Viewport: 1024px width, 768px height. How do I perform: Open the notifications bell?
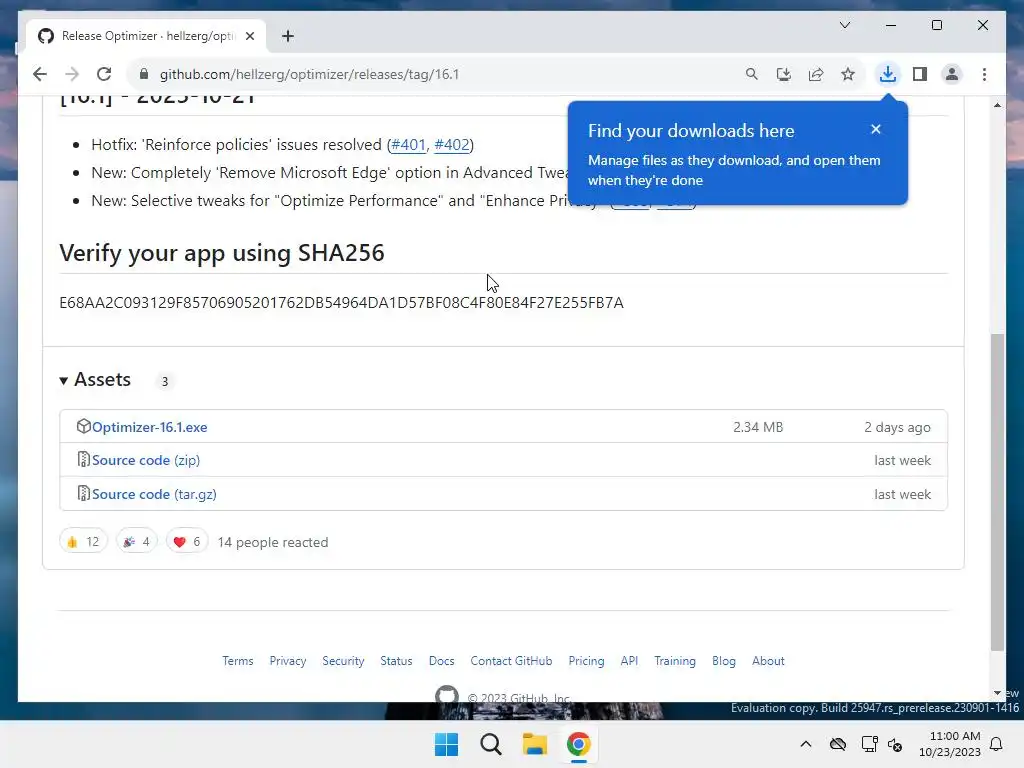[x=997, y=744]
